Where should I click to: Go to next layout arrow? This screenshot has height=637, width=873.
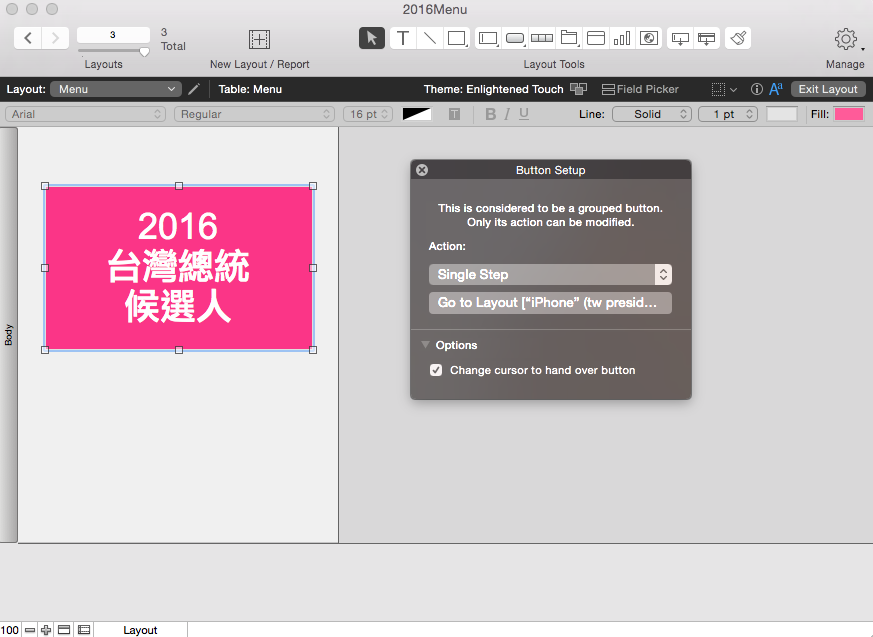click(55, 38)
